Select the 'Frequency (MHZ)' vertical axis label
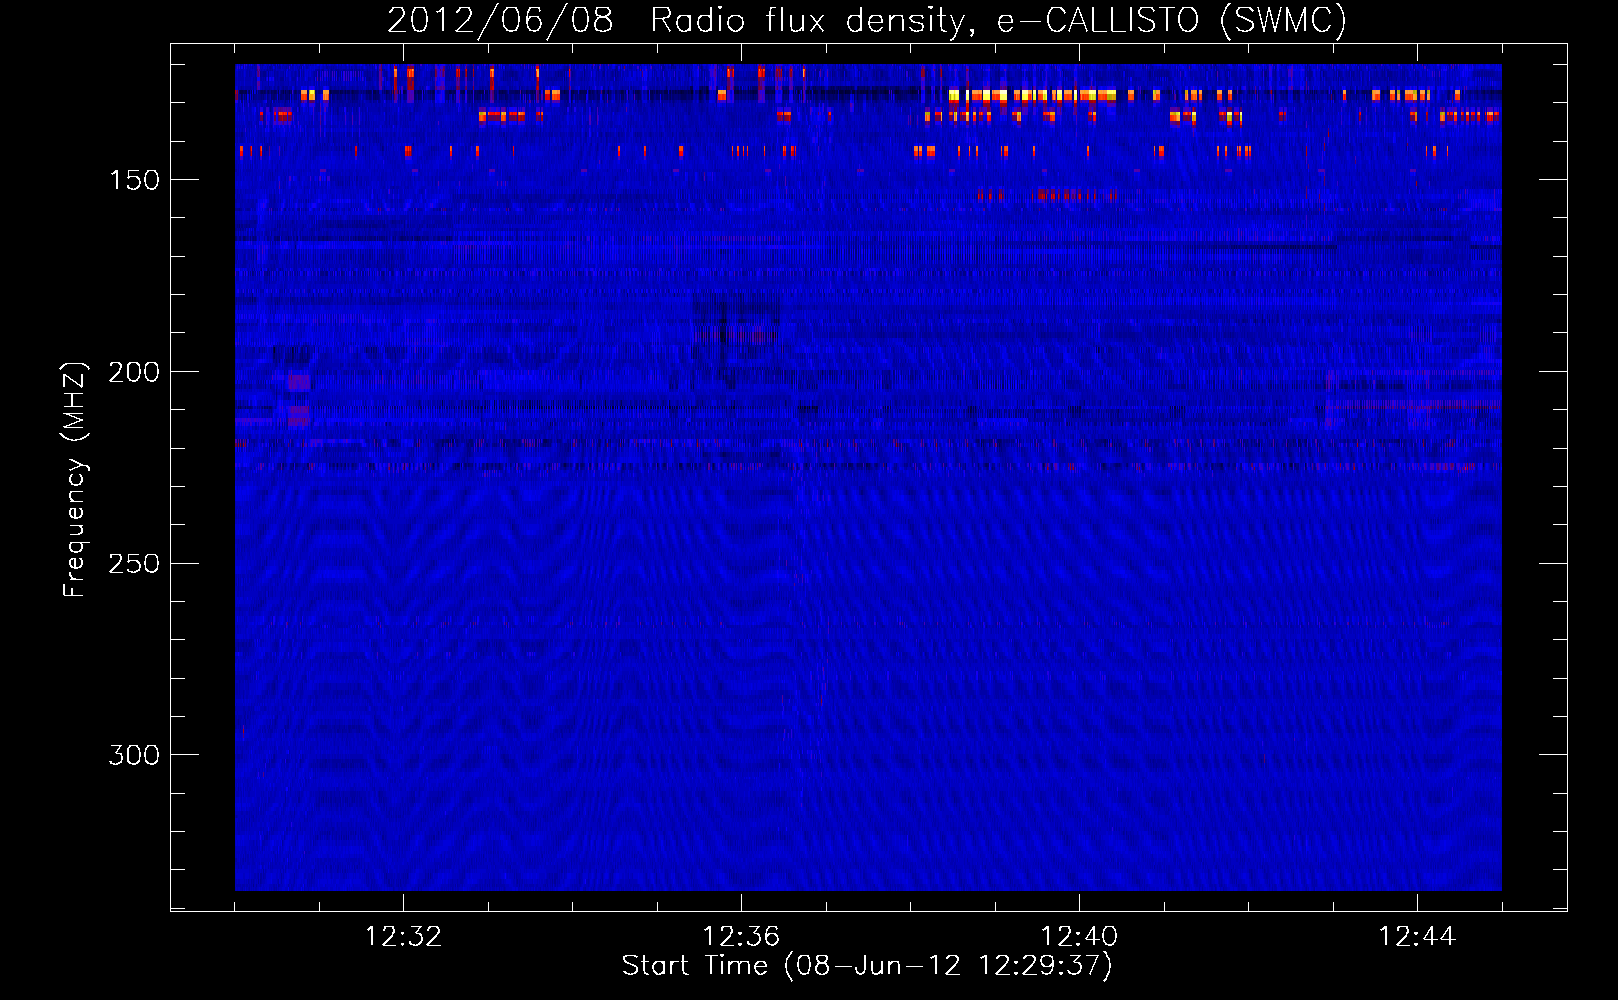The width and height of the screenshot is (1618, 1000). (x=75, y=479)
